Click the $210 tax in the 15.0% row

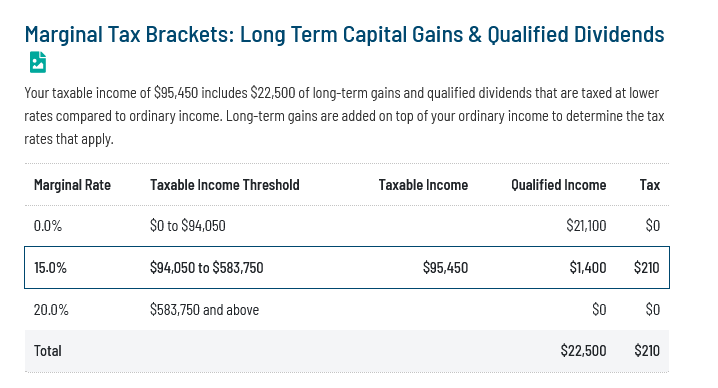tap(647, 268)
